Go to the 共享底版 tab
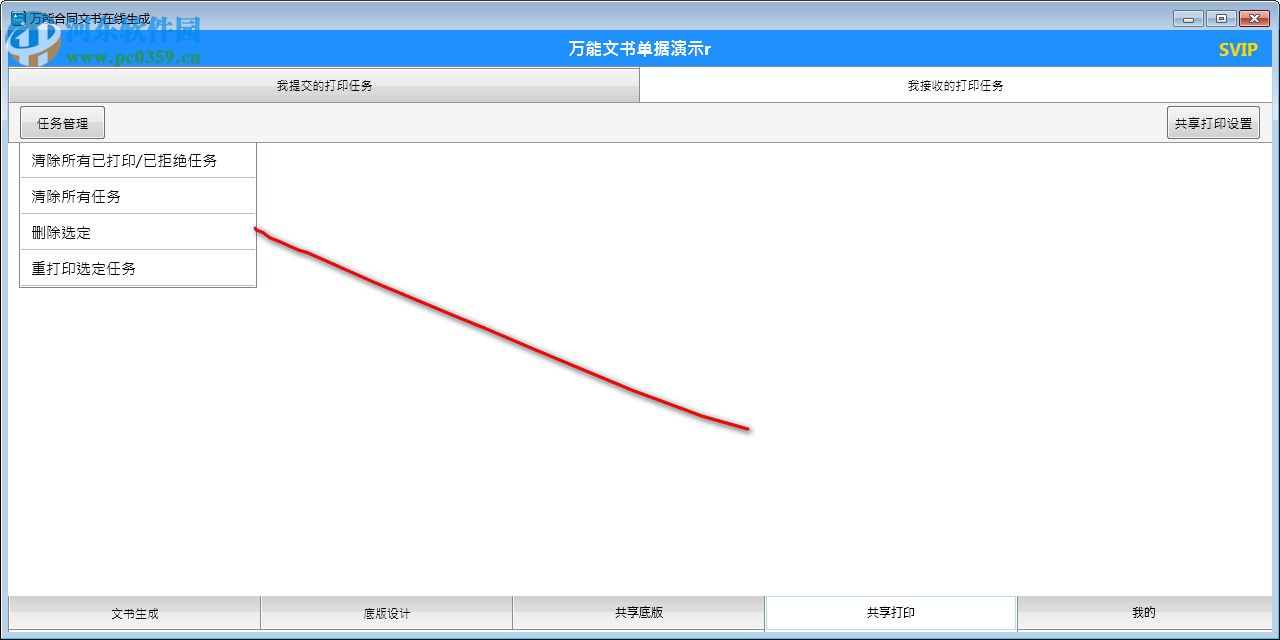Screen dimensions: 1280x640 pyautogui.click(x=639, y=613)
